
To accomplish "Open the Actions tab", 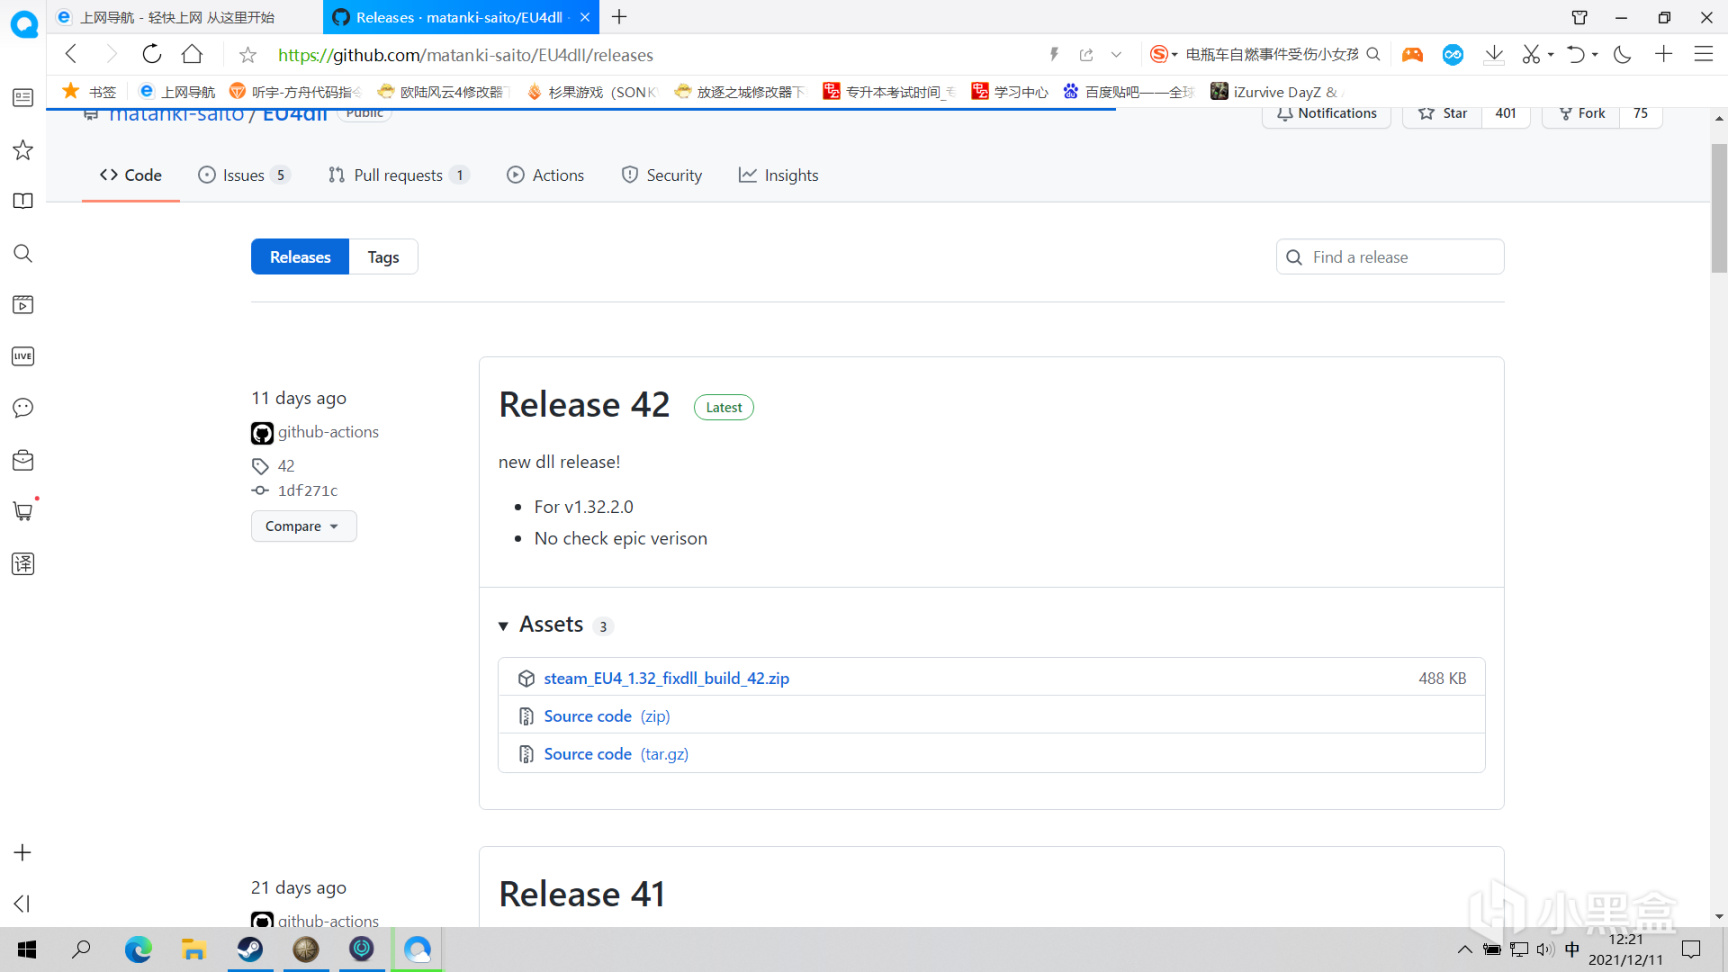I will [x=546, y=175].
